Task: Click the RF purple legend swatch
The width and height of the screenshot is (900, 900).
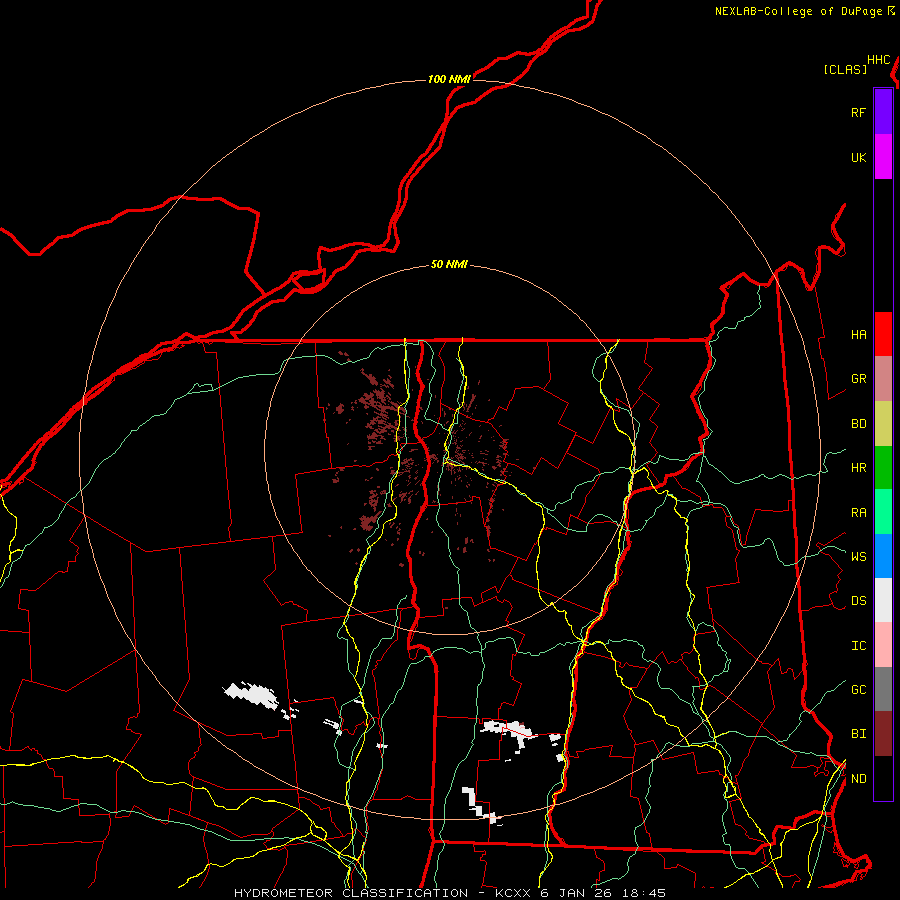Action: [x=883, y=111]
